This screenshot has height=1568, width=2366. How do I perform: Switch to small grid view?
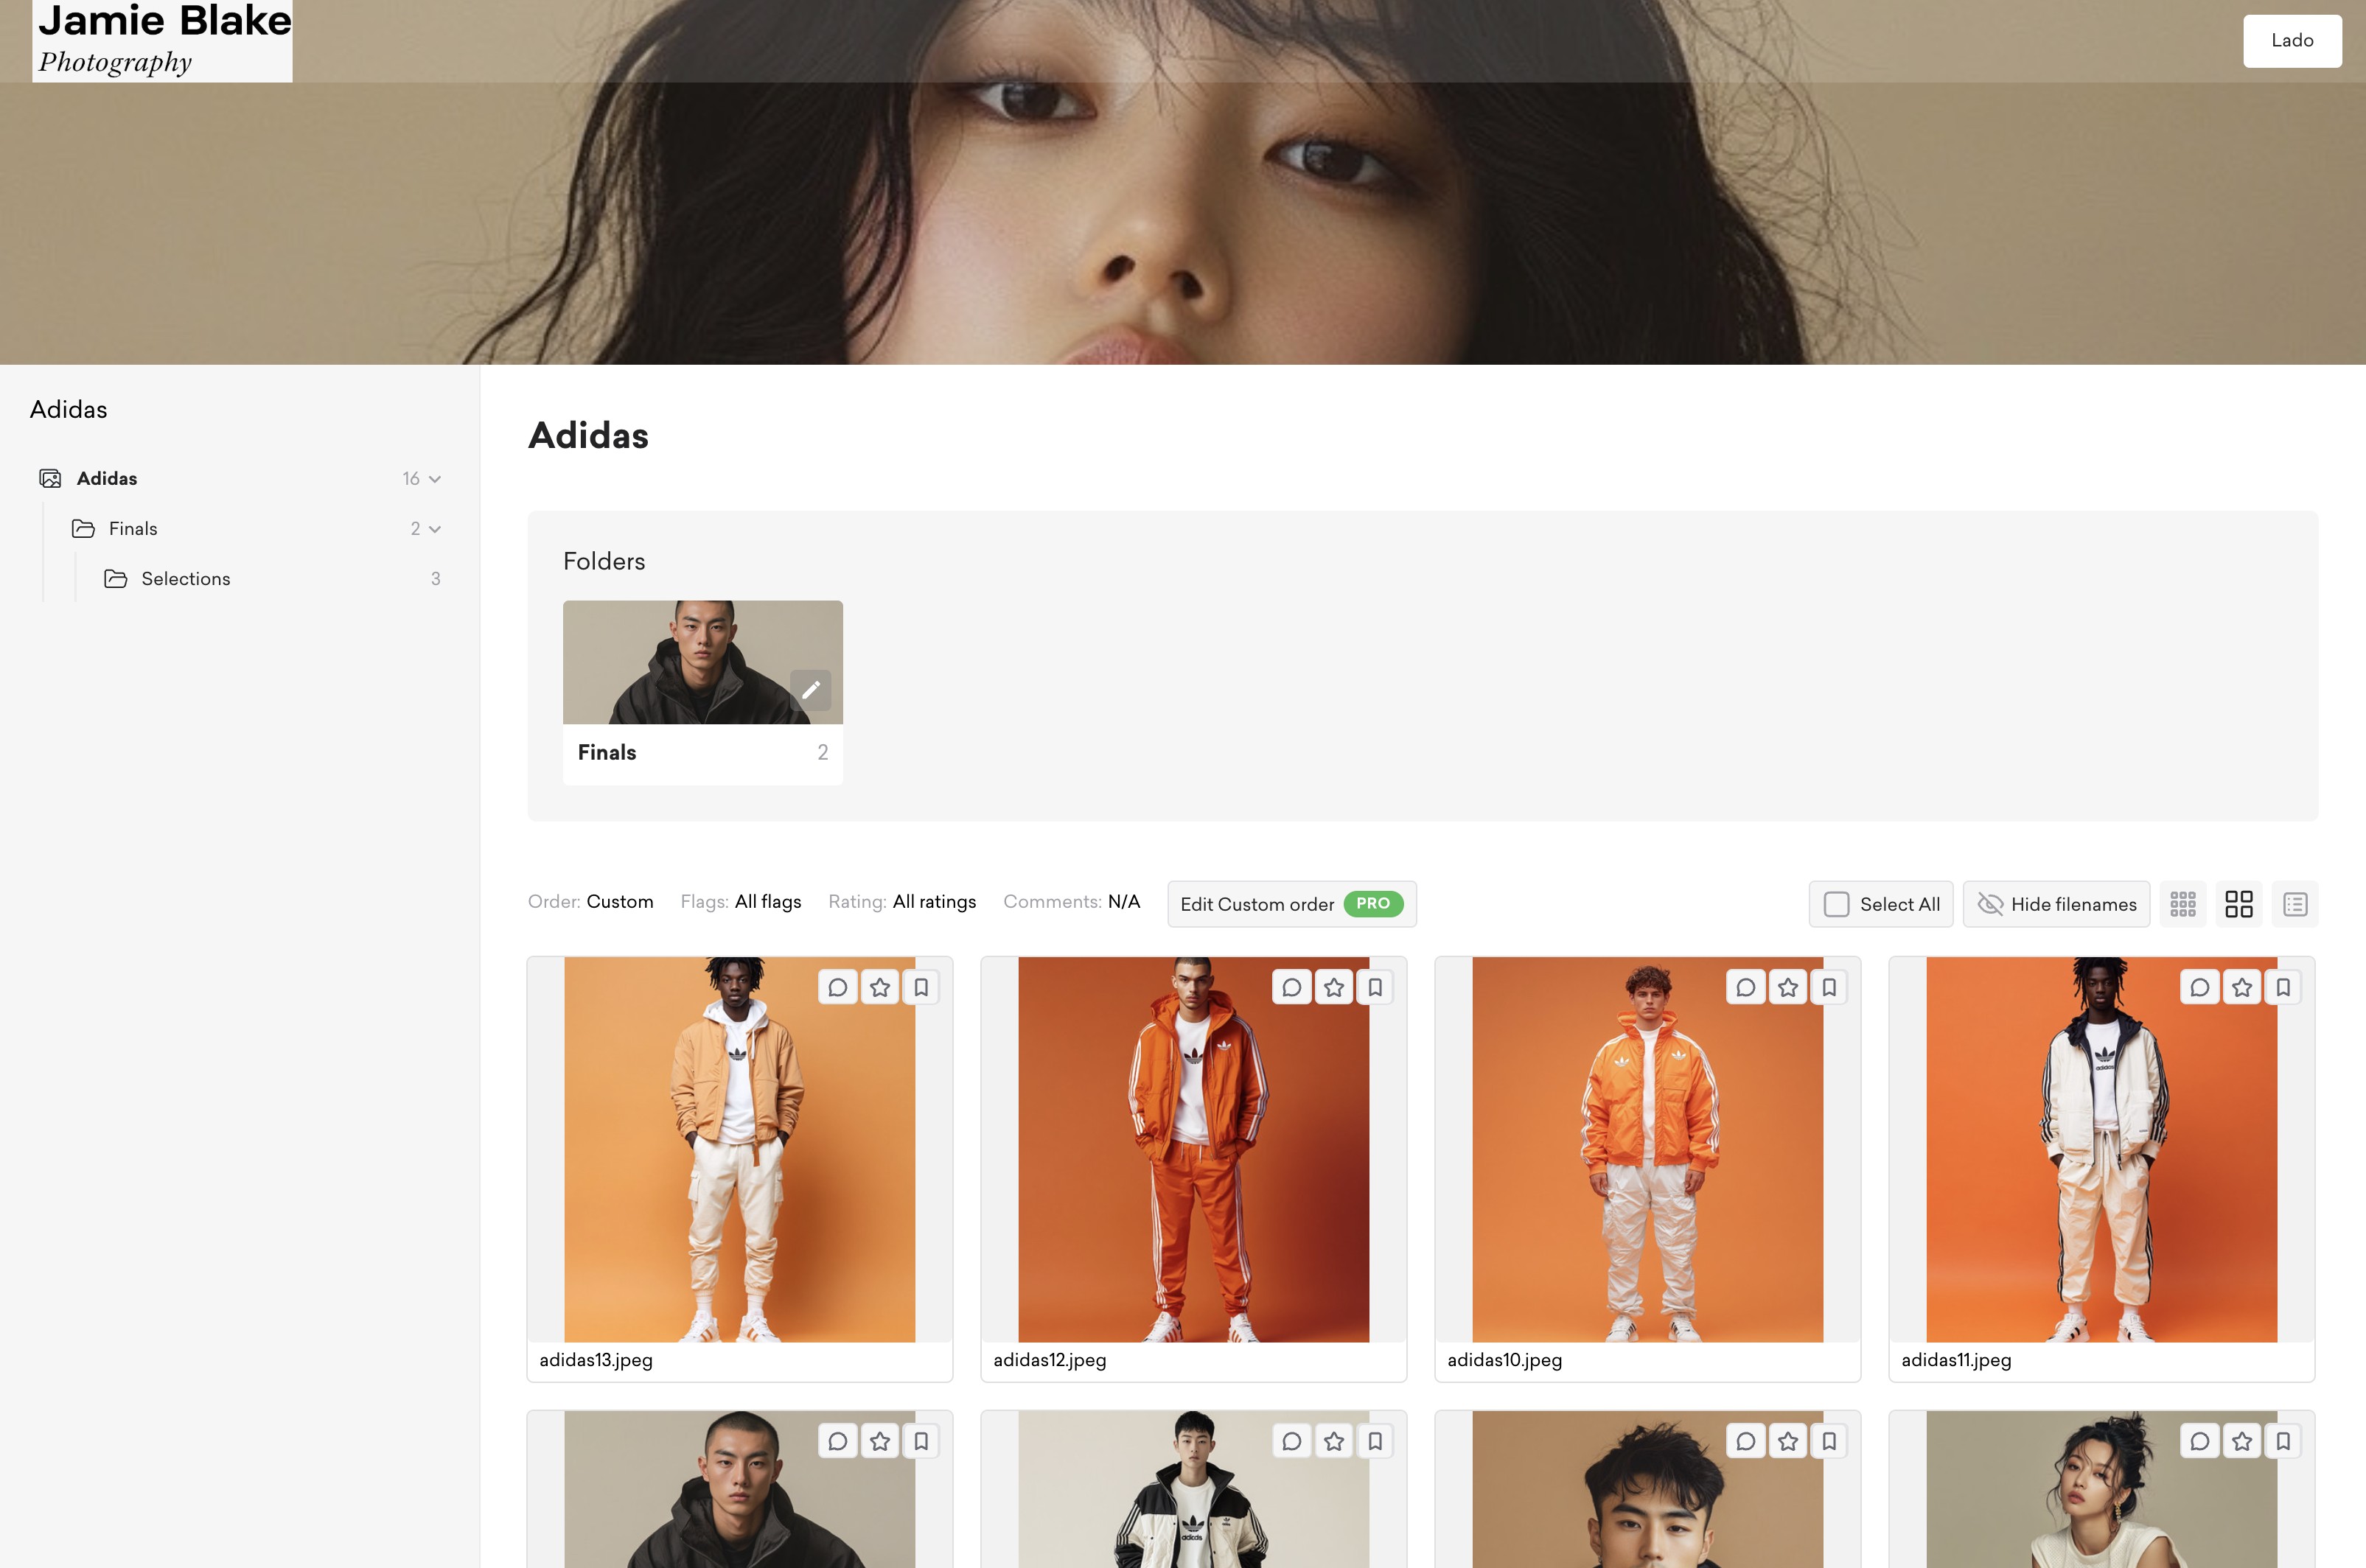[x=2183, y=904]
